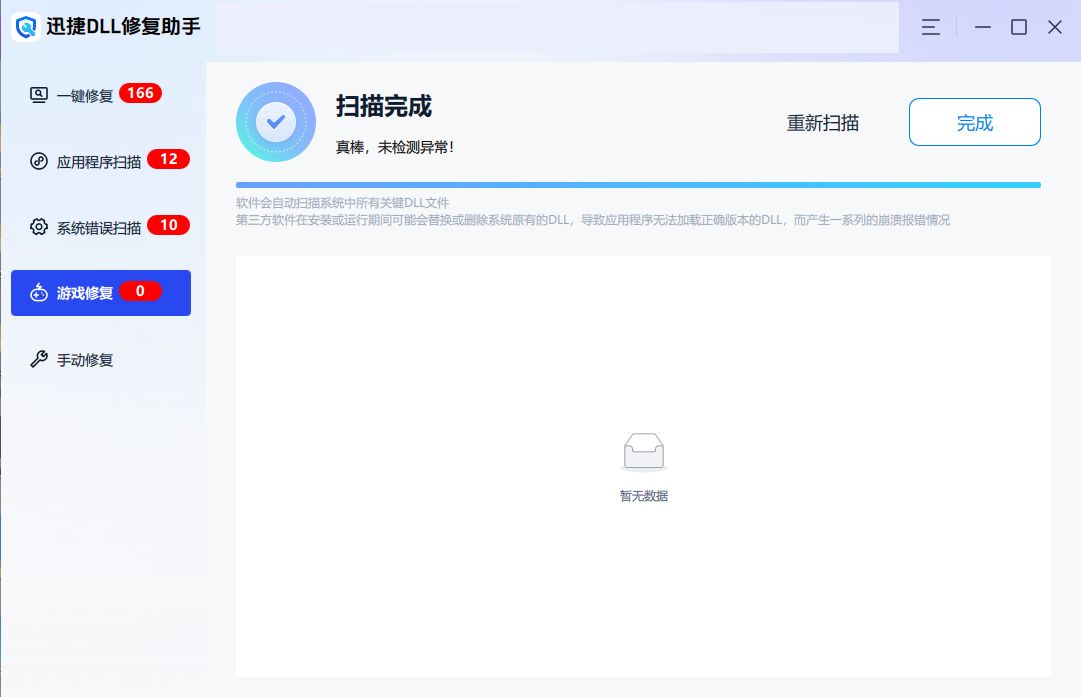The image size is (1081, 697).
Task: Click the 游戏修复 gamepad icon
Action: (39, 293)
